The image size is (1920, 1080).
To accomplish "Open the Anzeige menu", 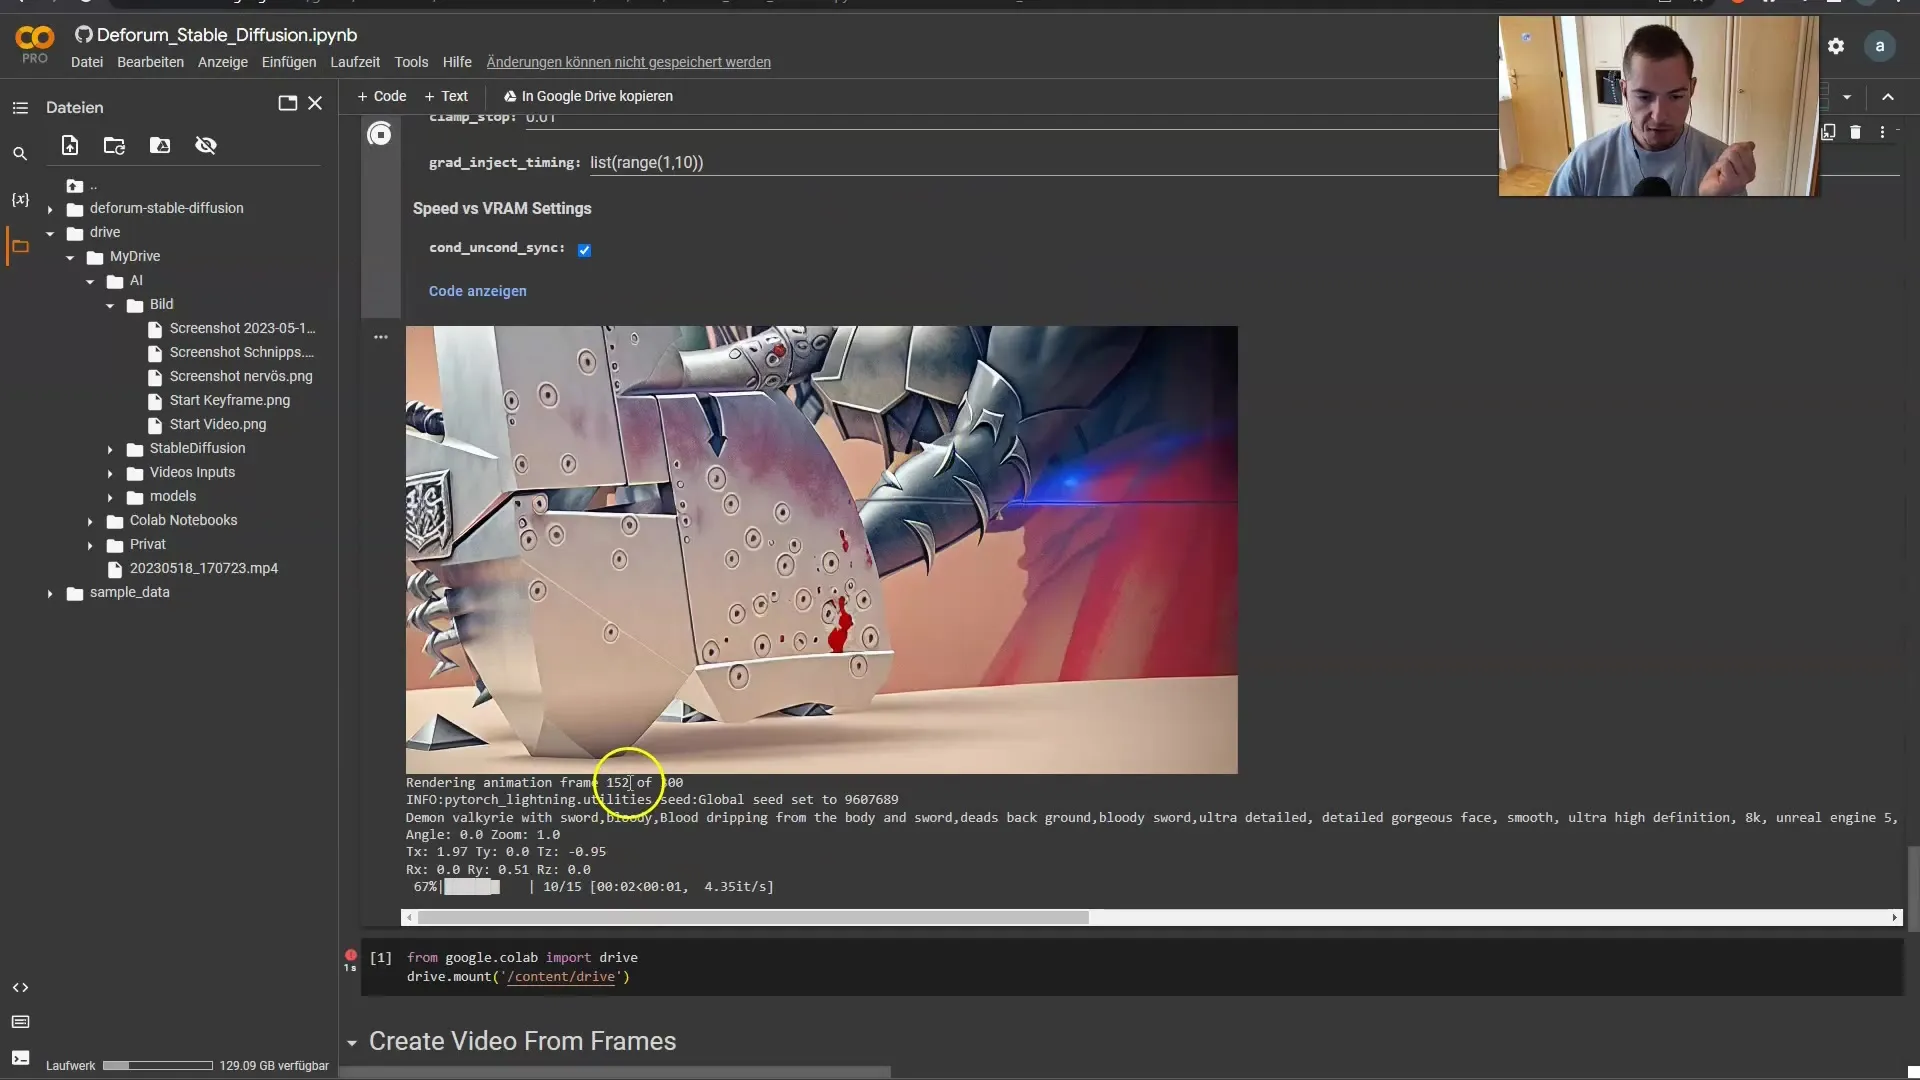I will click(223, 62).
